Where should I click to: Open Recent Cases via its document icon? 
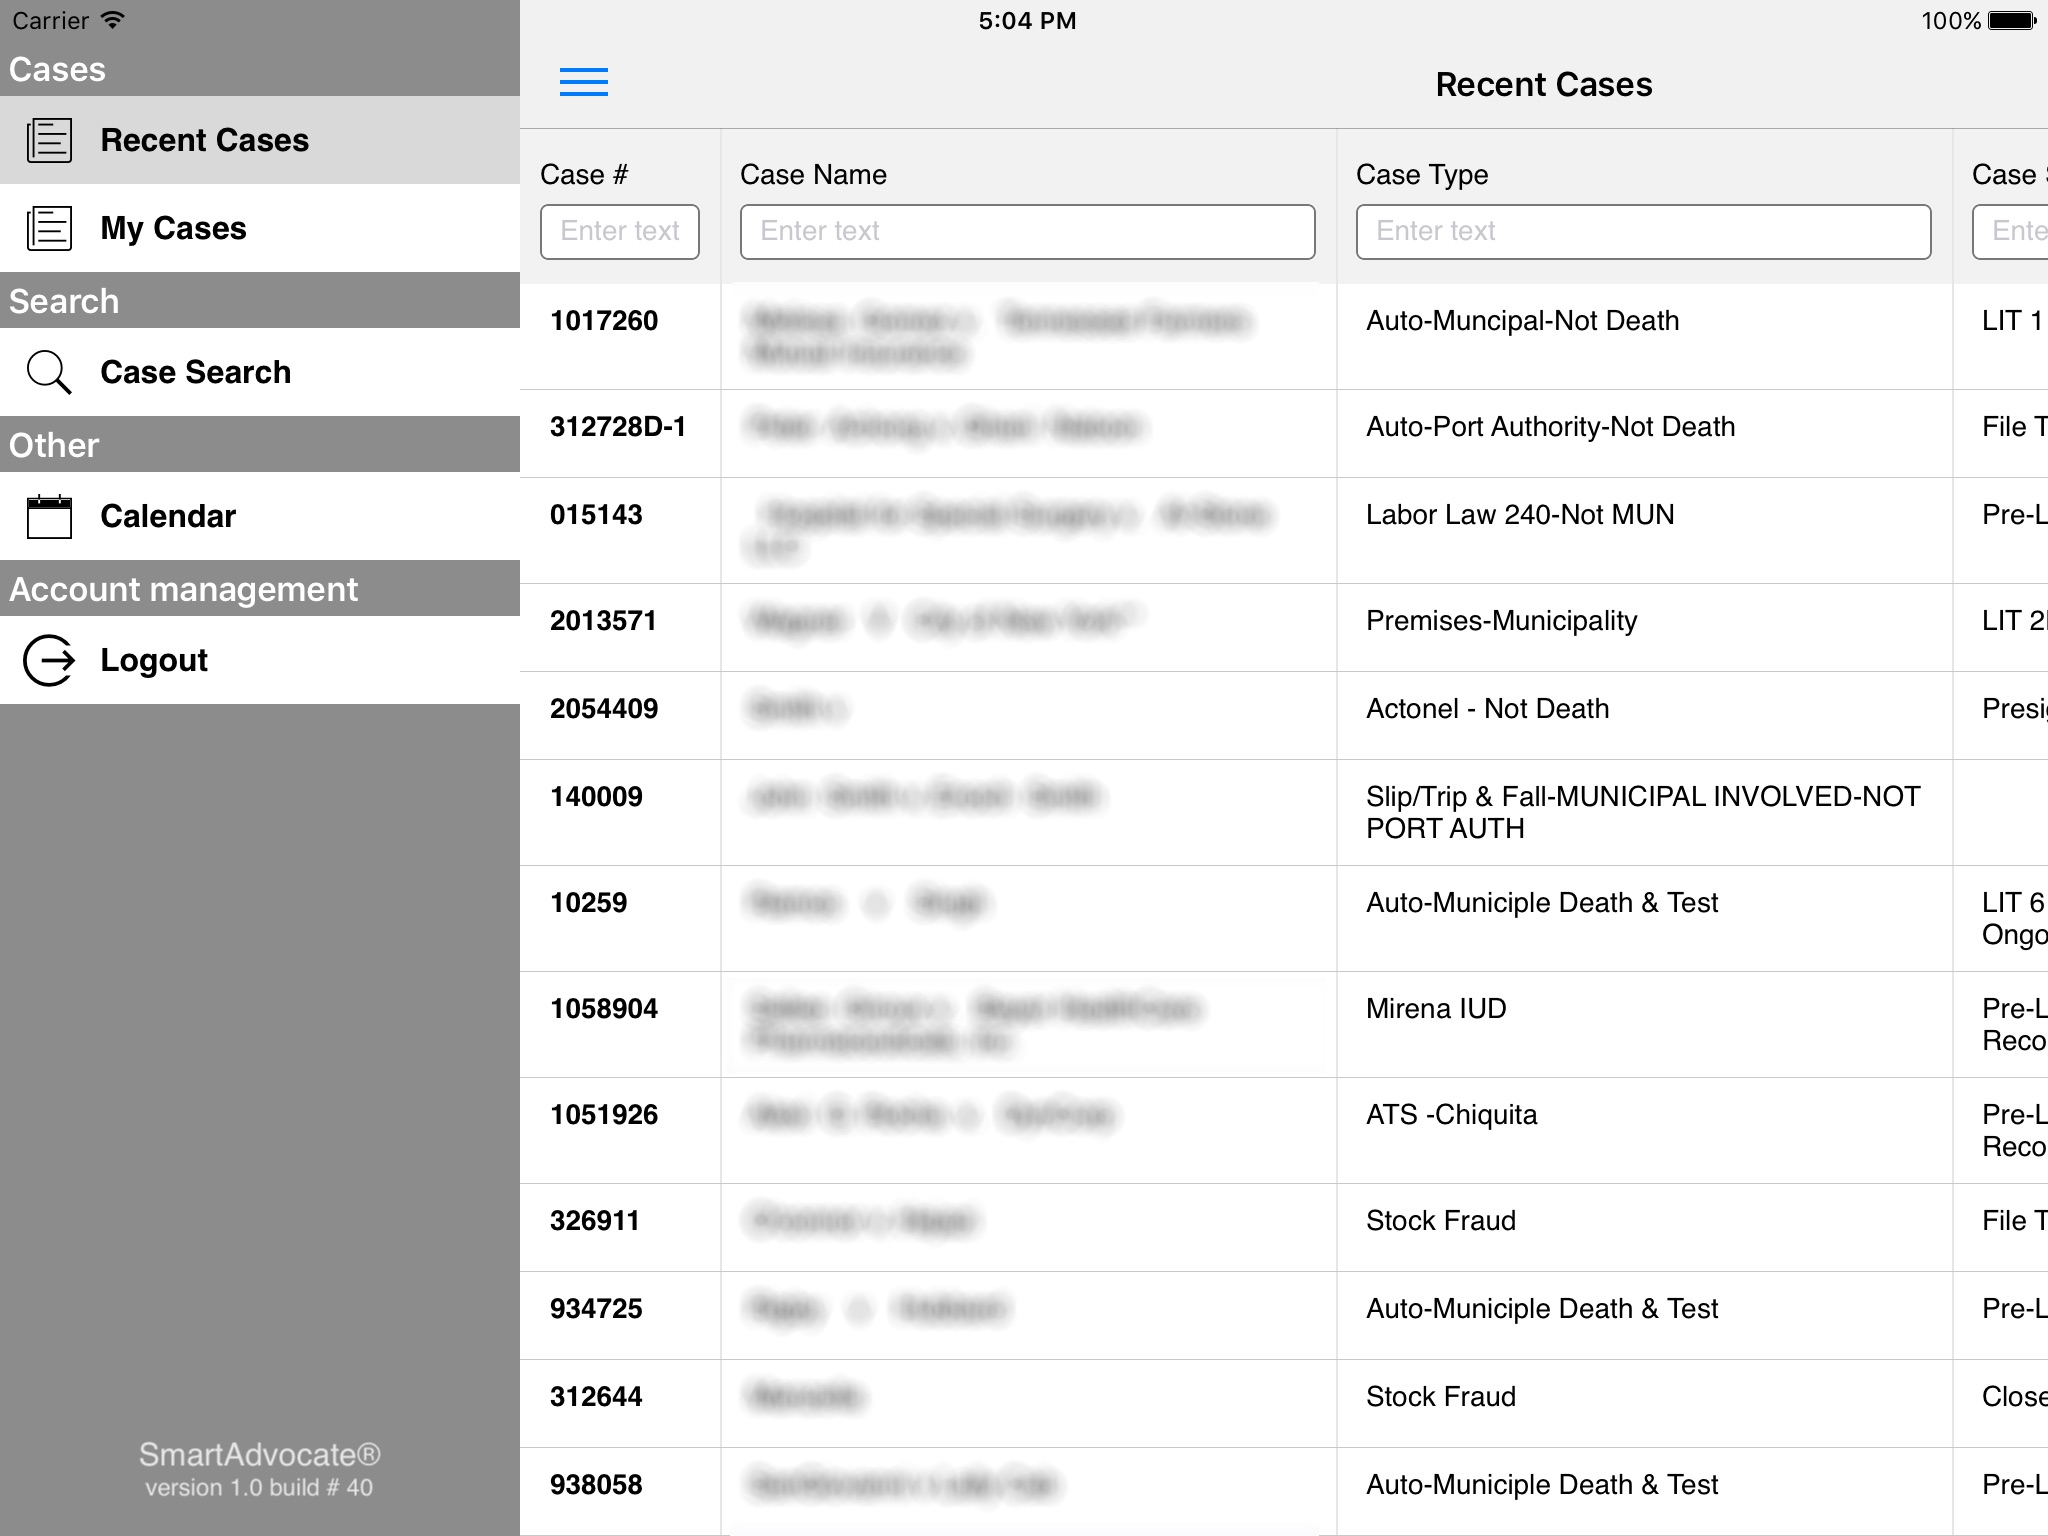(49, 140)
